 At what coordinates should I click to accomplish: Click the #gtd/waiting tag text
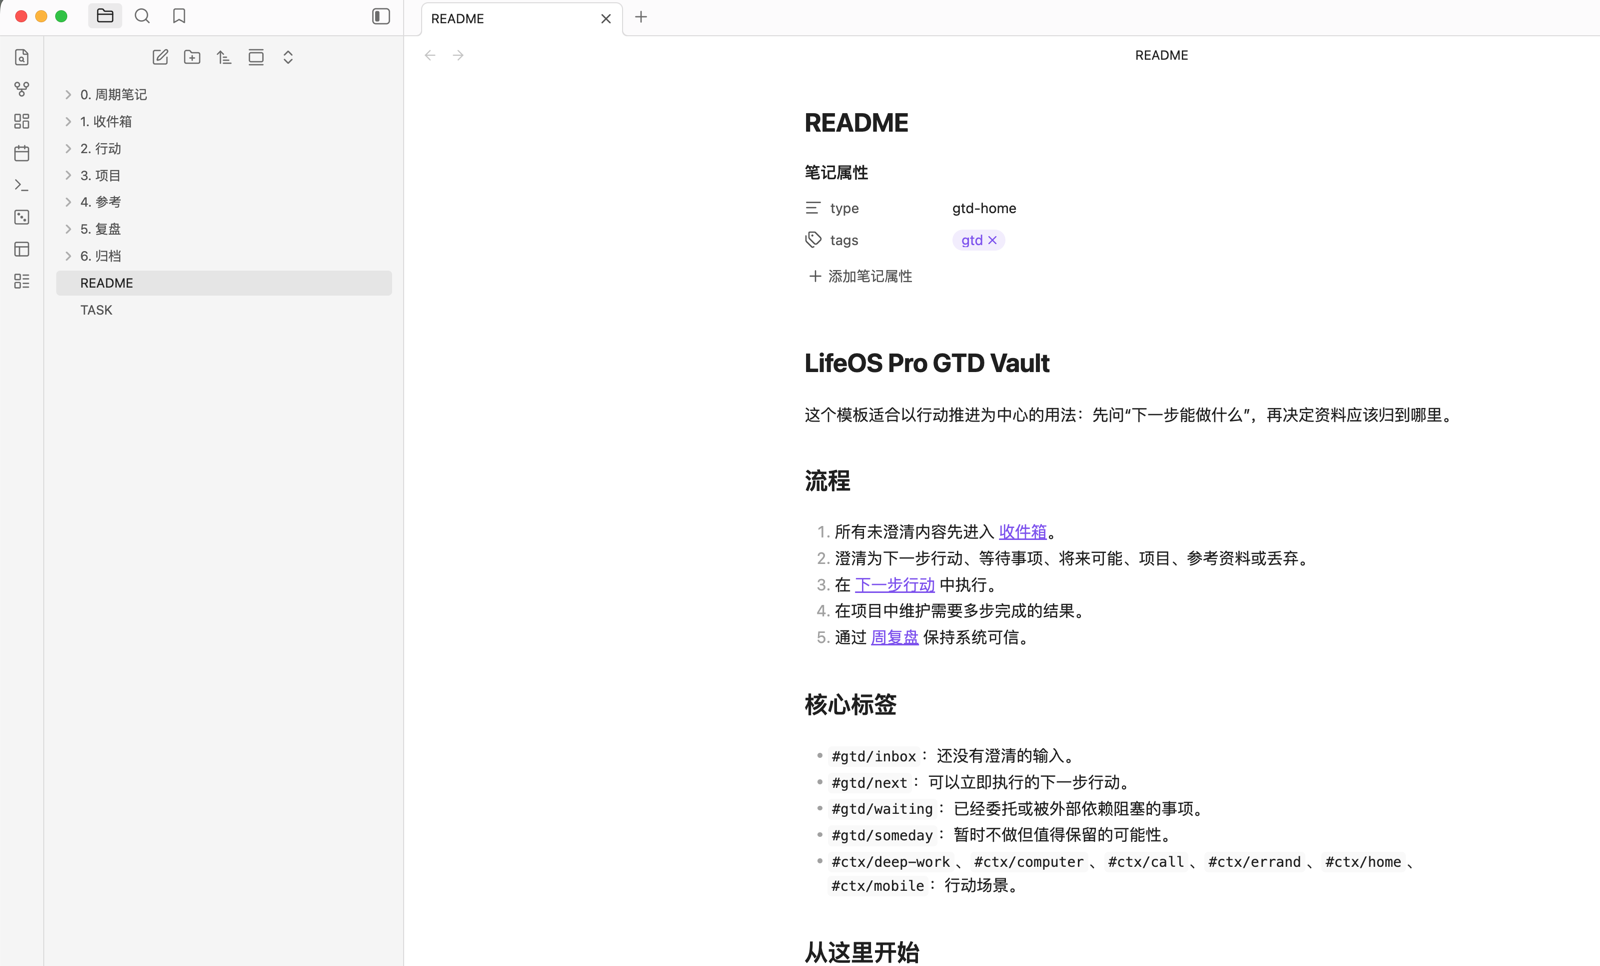882,808
